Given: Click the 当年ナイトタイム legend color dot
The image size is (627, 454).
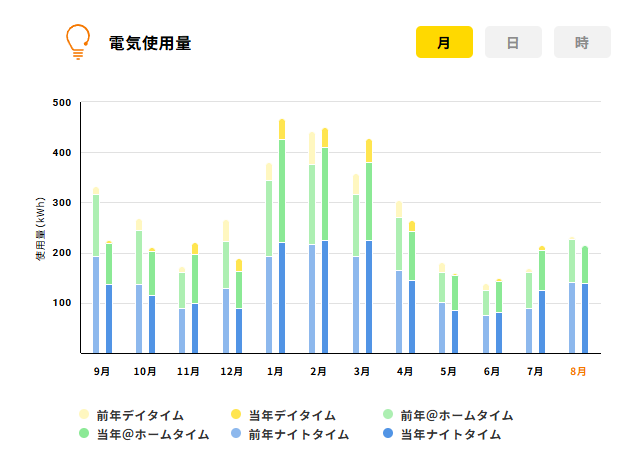Looking at the screenshot, I should pos(388,433).
